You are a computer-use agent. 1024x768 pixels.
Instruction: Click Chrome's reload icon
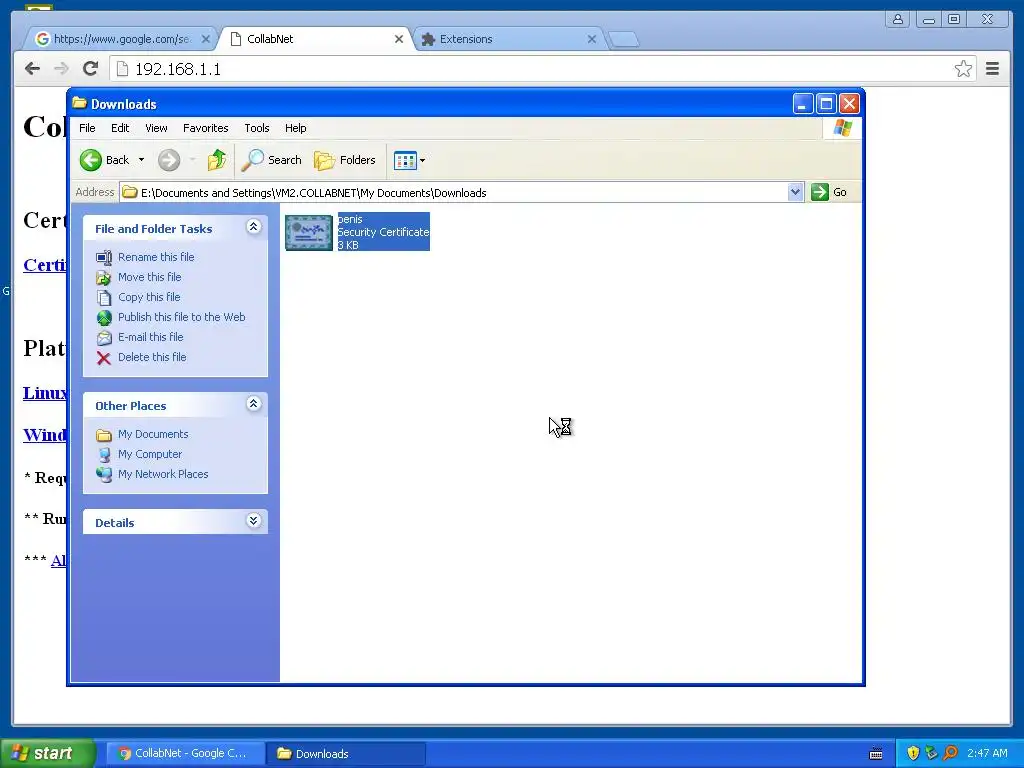(91, 69)
